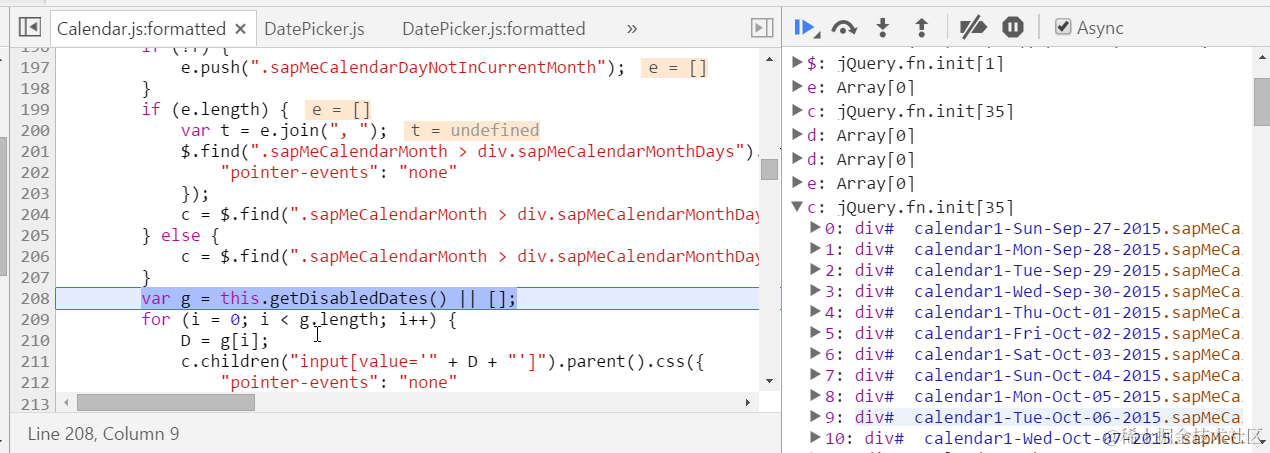Viewport: 1270px width, 453px height.
Task: Expand item 2 calendar1-Tue-Sep-29-2015
Action: [816, 270]
